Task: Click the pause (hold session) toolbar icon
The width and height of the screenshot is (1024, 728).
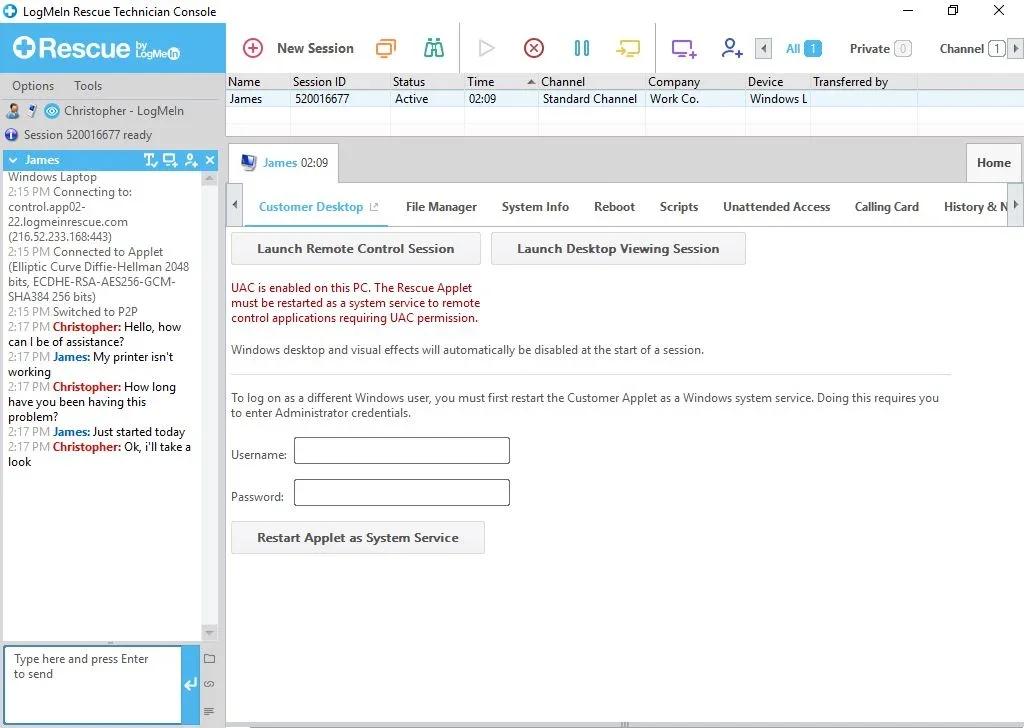Action: click(582, 48)
